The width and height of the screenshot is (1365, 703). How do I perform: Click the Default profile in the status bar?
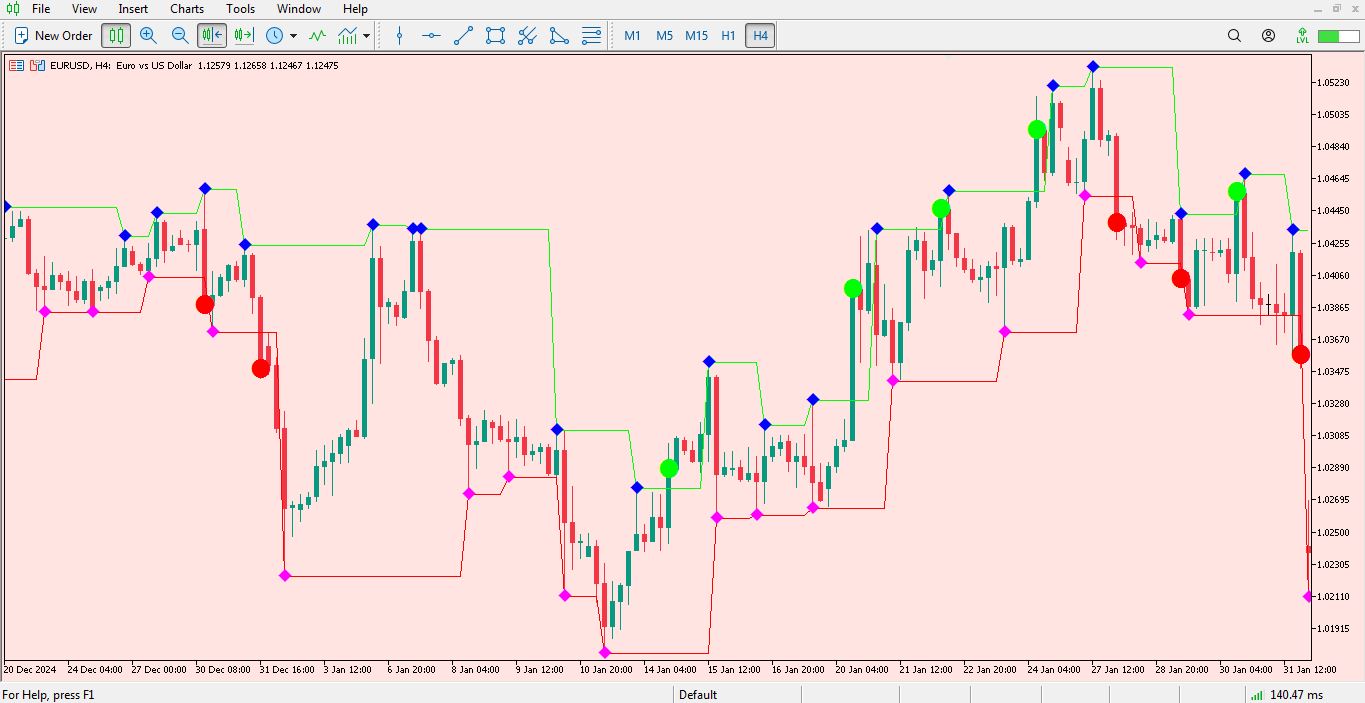(x=697, y=694)
